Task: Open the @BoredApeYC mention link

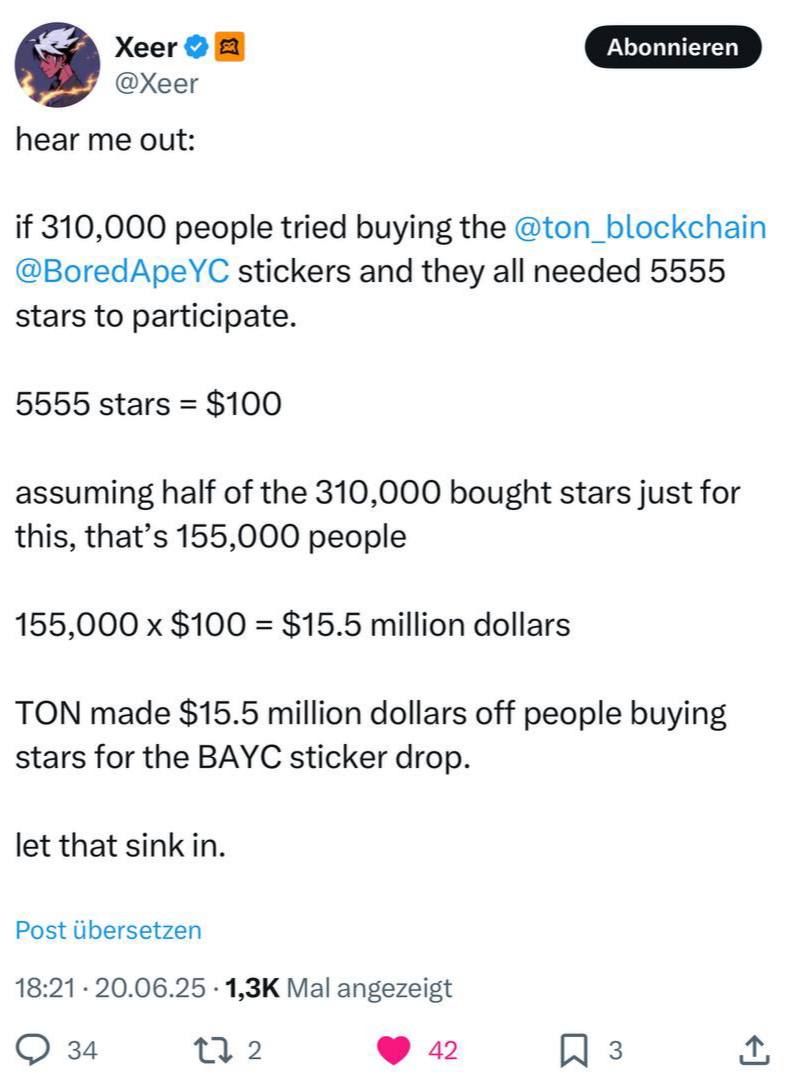Action: [123, 271]
